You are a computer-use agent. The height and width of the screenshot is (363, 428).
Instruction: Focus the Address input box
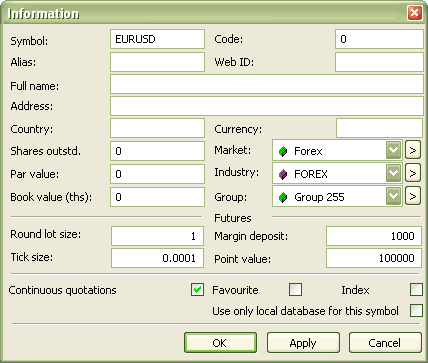[x=267, y=106]
